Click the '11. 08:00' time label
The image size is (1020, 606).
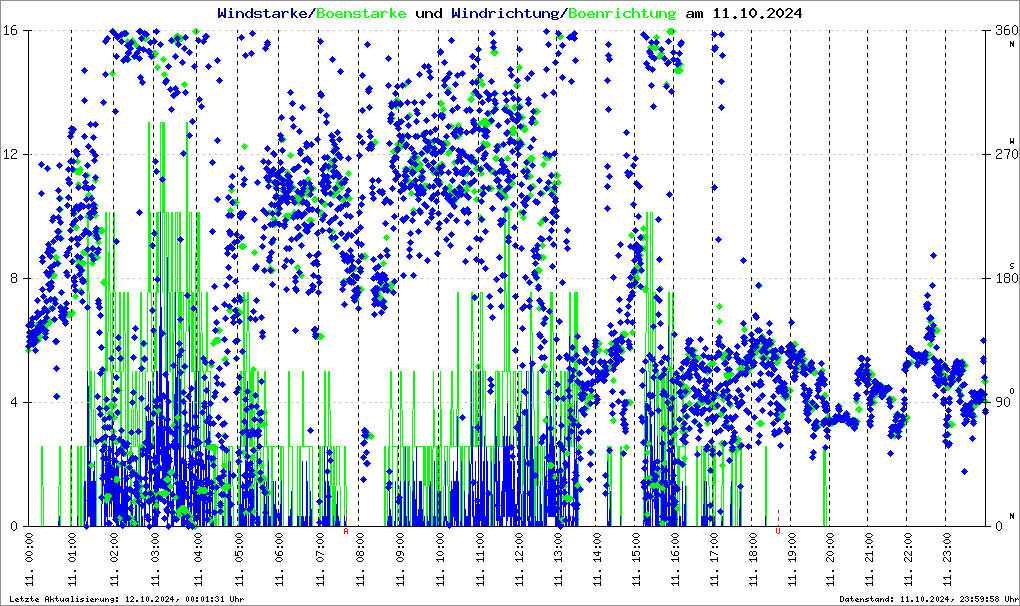(359, 560)
